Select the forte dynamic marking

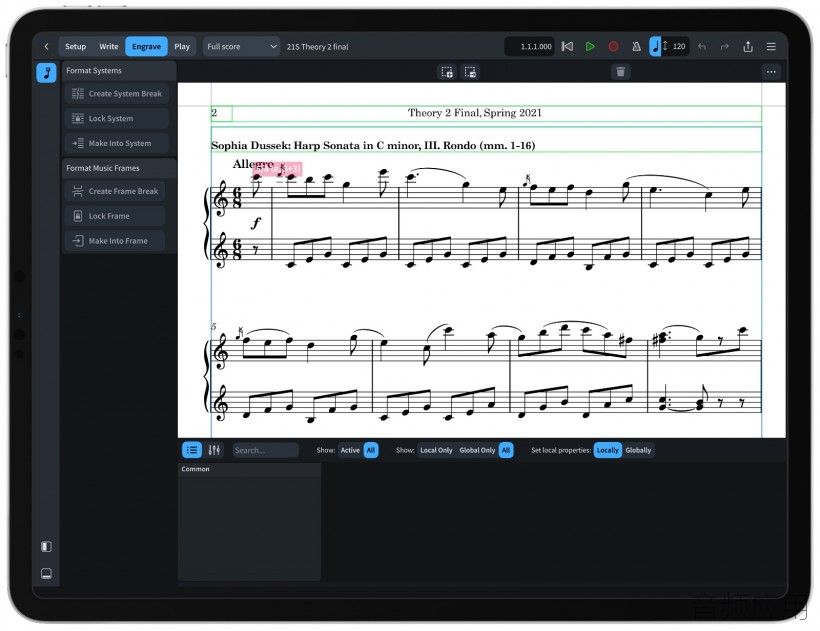click(x=255, y=223)
